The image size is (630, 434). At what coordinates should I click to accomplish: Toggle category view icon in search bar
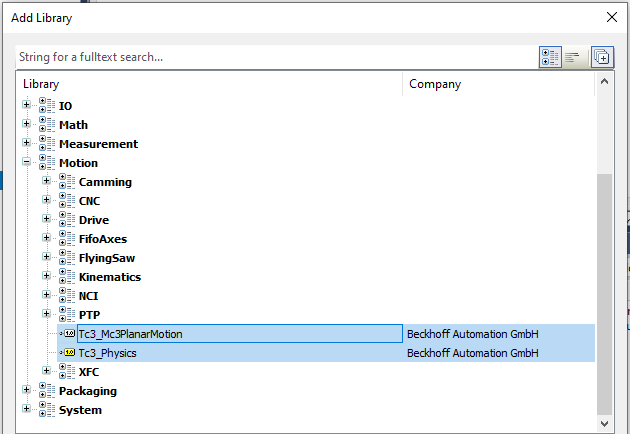point(550,57)
